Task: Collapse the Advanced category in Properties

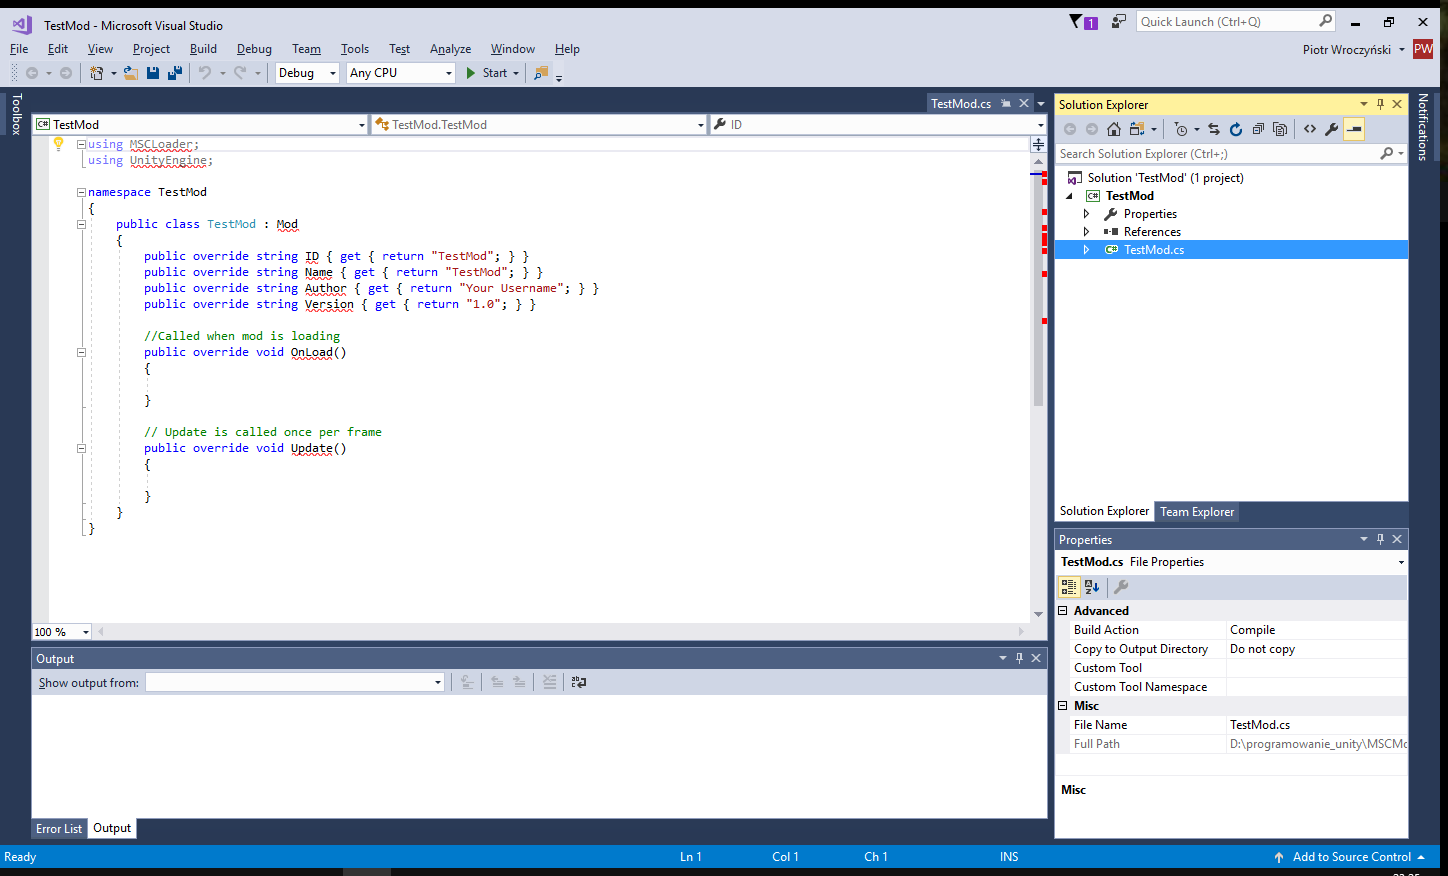Action: point(1063,611)
